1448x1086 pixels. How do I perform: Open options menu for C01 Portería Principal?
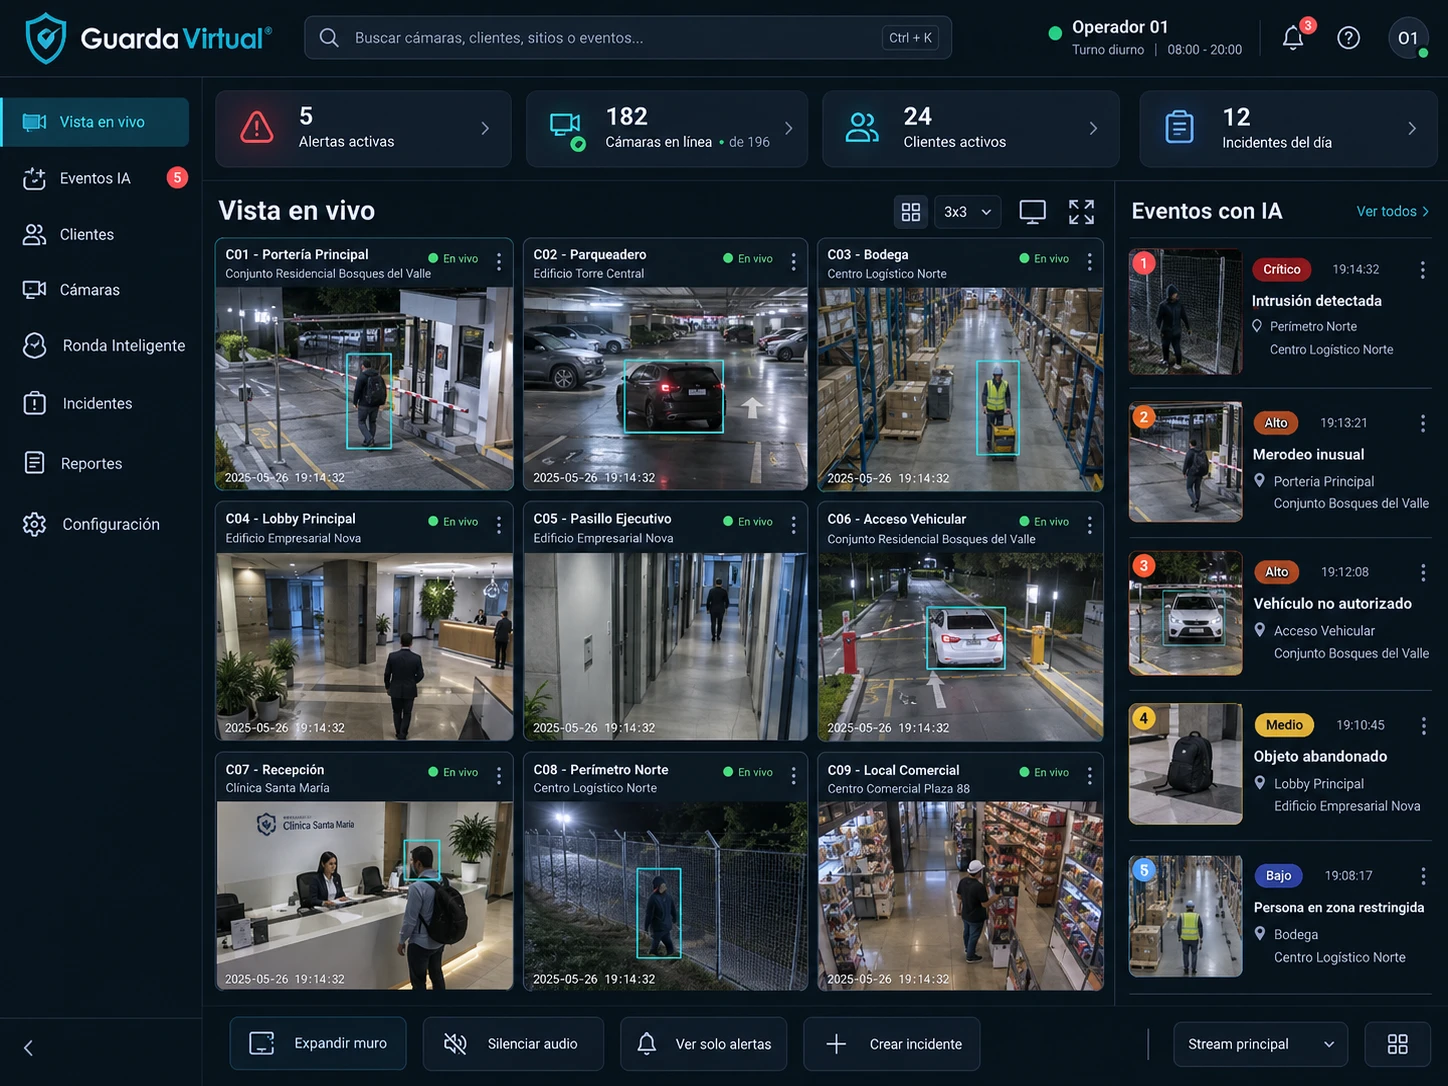point(499,262)
